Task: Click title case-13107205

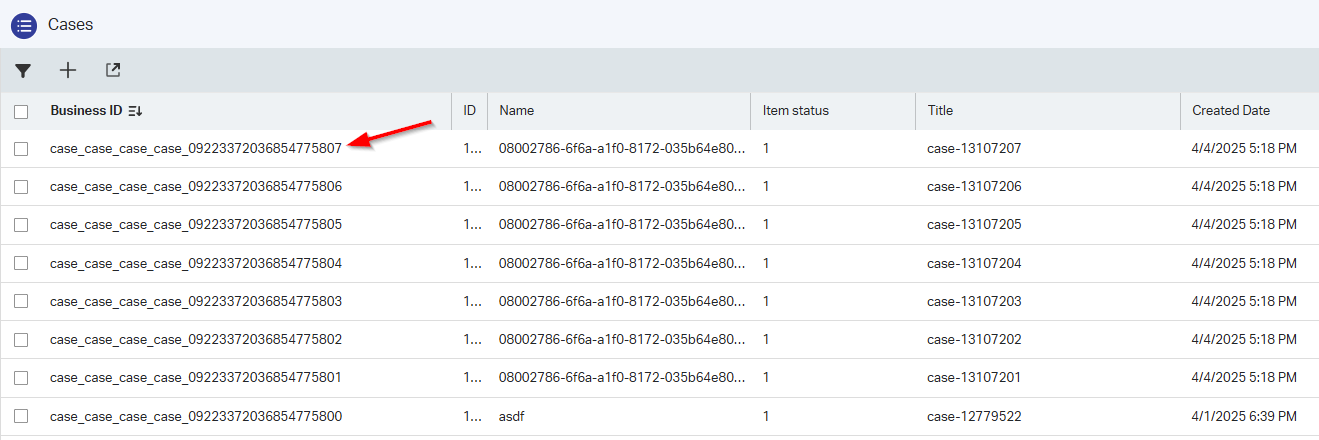Action: (974, 225)
